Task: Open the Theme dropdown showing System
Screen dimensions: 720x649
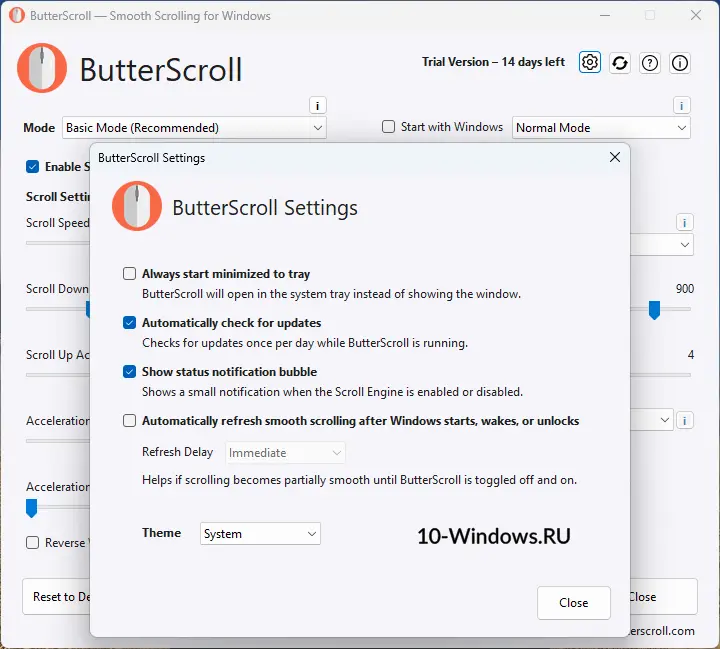Action: [x=260, y=534]
